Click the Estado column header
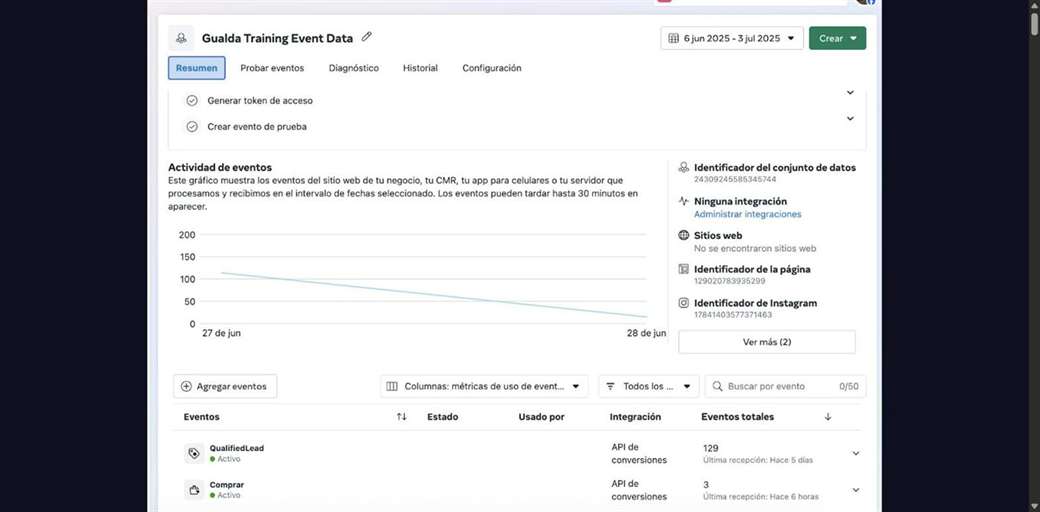The height and width of the screenshot is (512, 1040). [x=442, y=417]
